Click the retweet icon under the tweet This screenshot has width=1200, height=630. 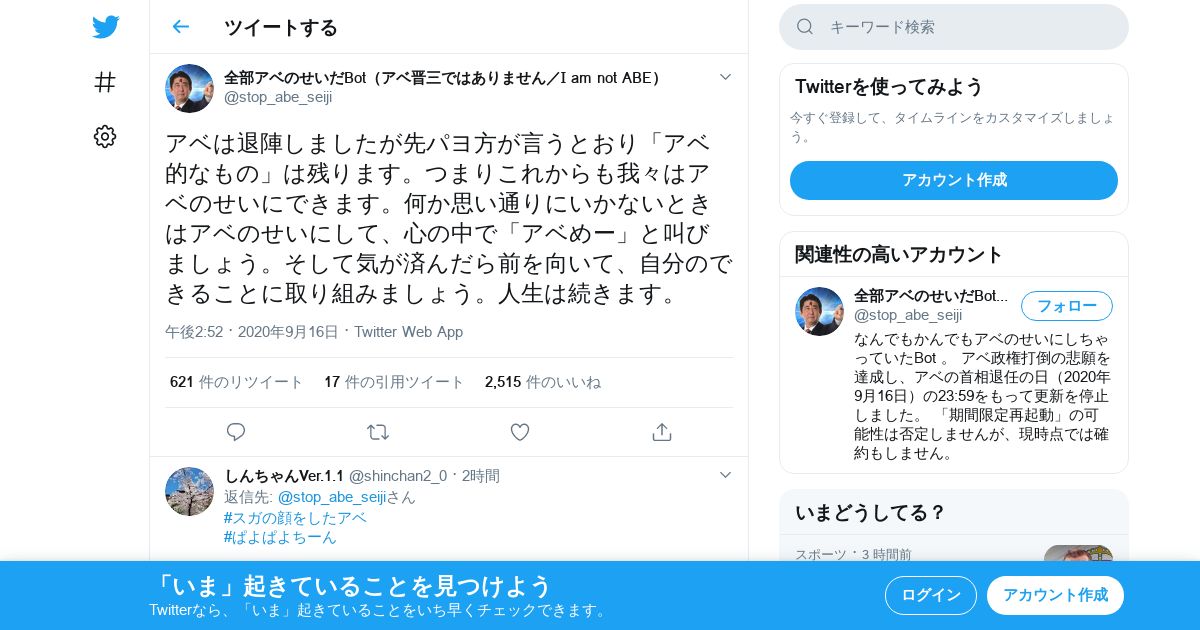pos(378,432)
